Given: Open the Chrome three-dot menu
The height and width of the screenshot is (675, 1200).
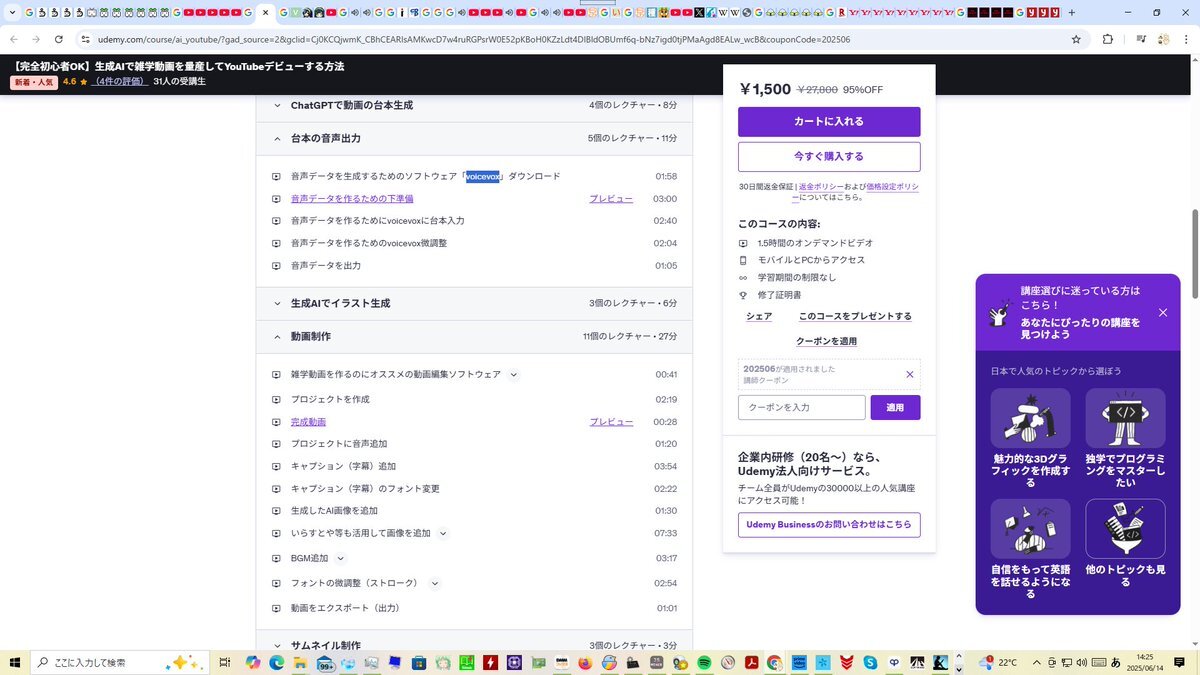Looking at the screenshot, I should point(1186,39).
